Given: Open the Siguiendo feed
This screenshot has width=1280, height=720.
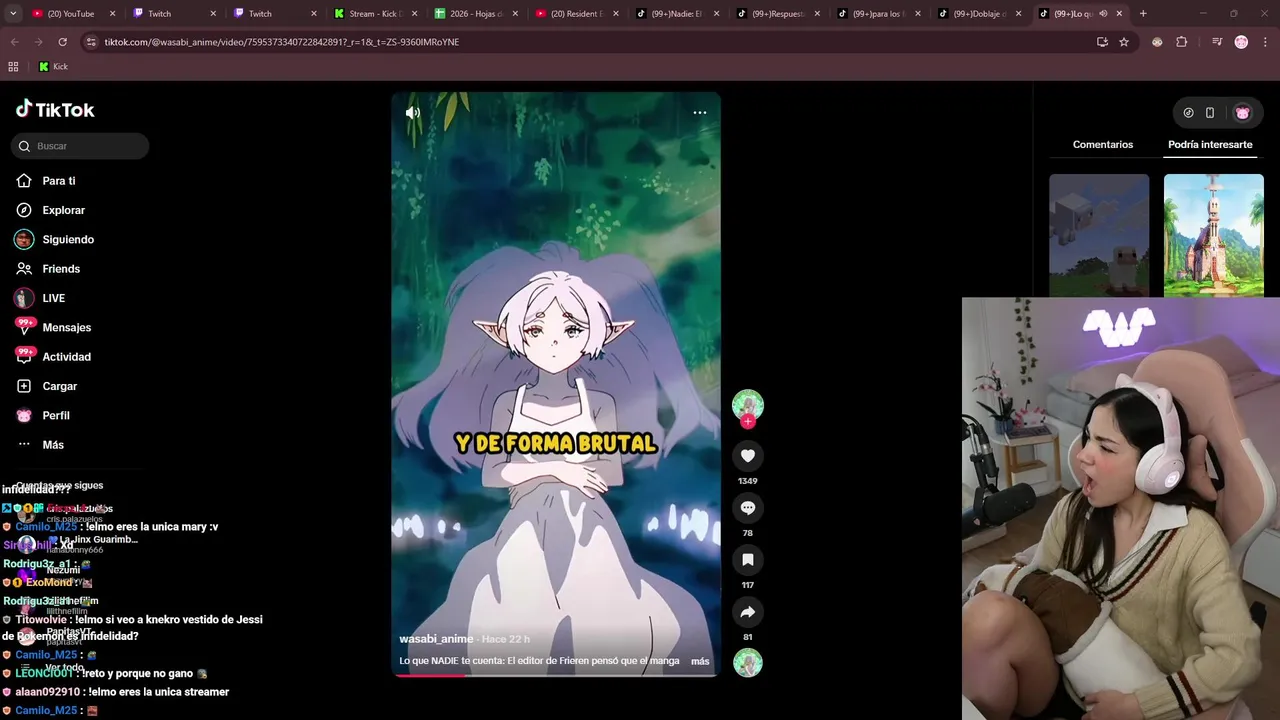Looking at the screenshot, I should [x=68, y=239].
